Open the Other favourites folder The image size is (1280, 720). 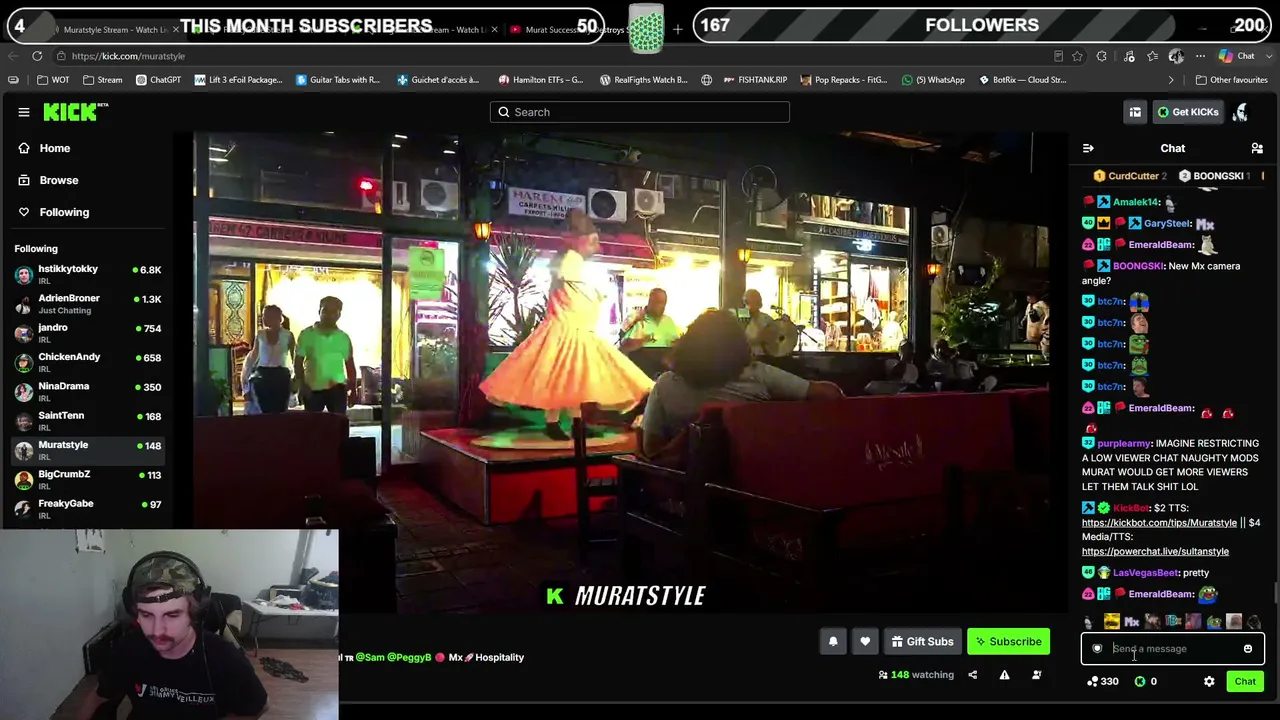[x=1231, y=80]
